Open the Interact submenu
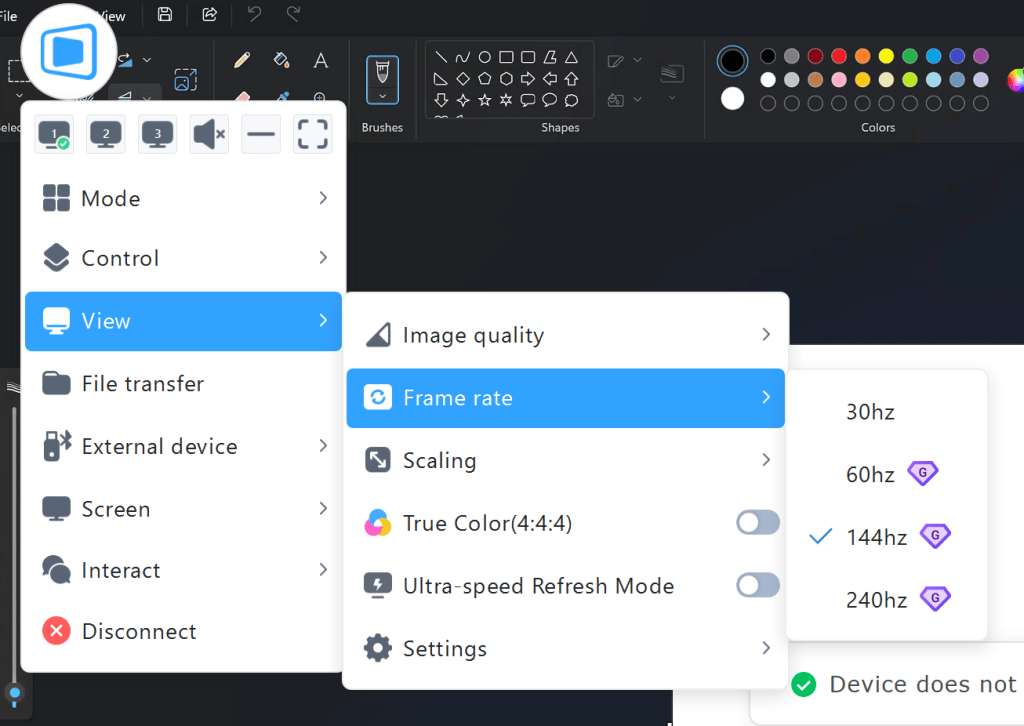This screenshot has width=1024, height=726. pos(184,571)
